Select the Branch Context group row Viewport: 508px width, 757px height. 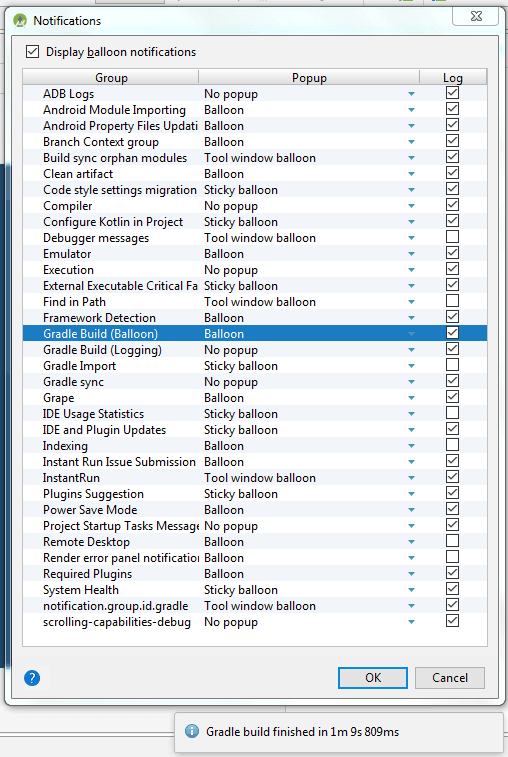pyautogui.click(x=255, y=142)
